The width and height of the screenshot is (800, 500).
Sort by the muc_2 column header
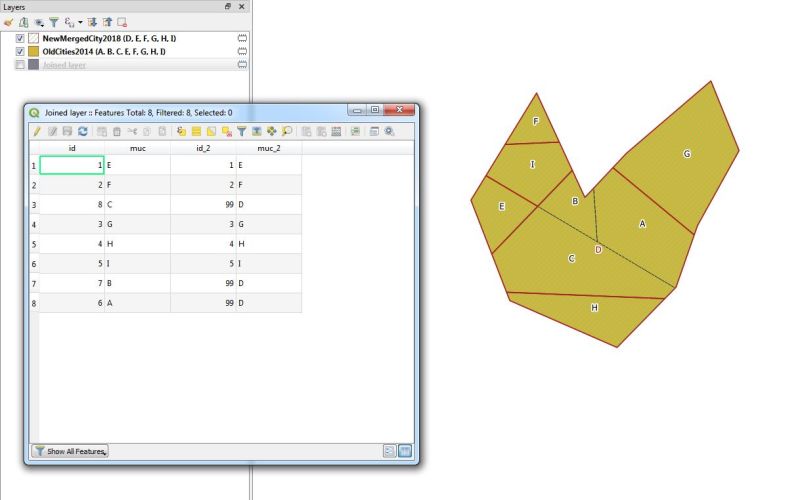tap(269, 148)
